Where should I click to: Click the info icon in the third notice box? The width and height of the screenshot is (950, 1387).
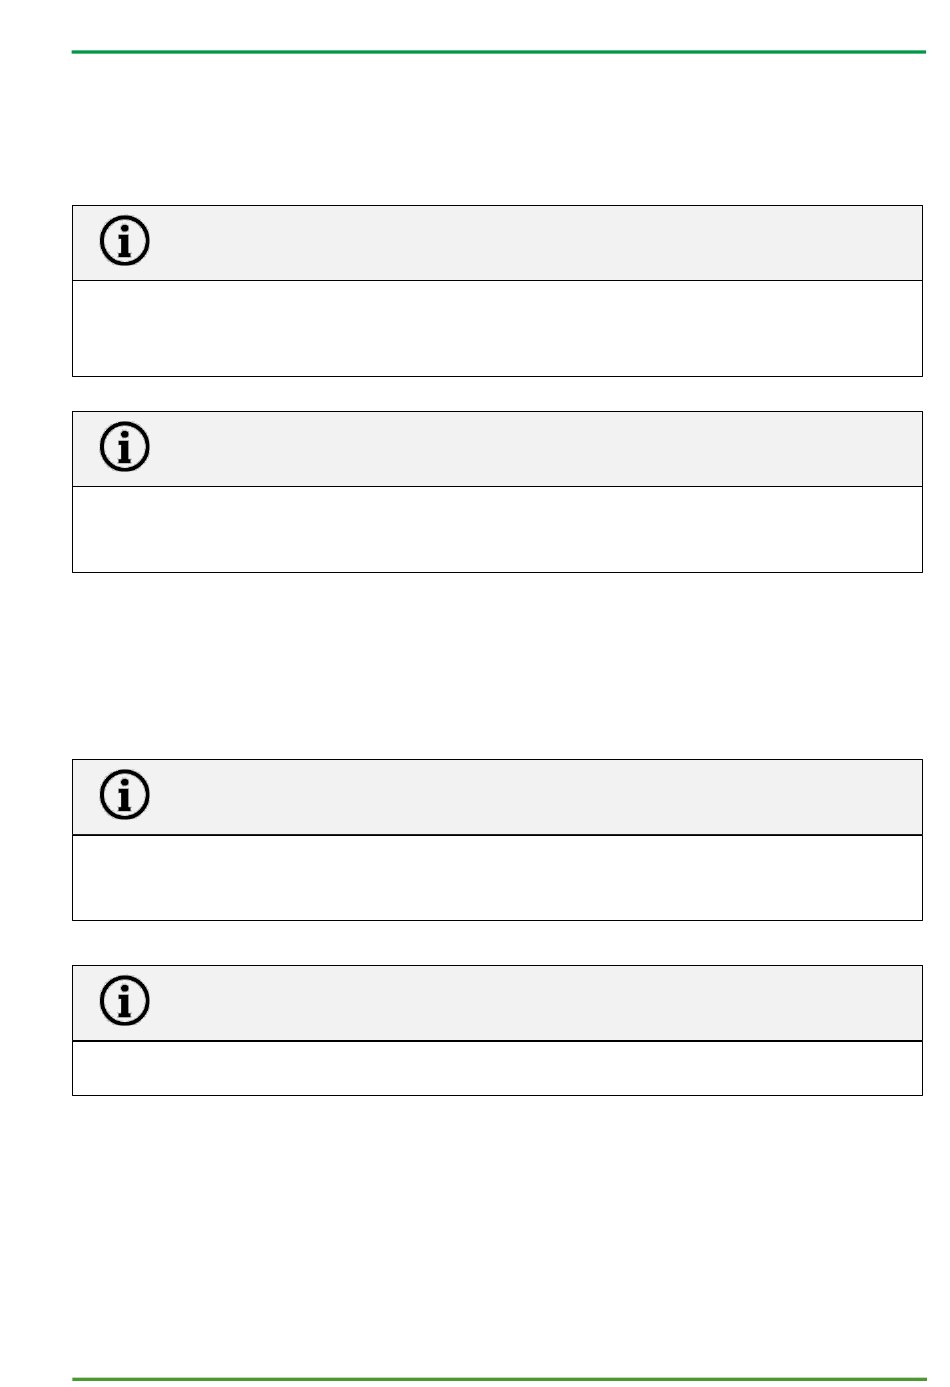coord(125,795)
